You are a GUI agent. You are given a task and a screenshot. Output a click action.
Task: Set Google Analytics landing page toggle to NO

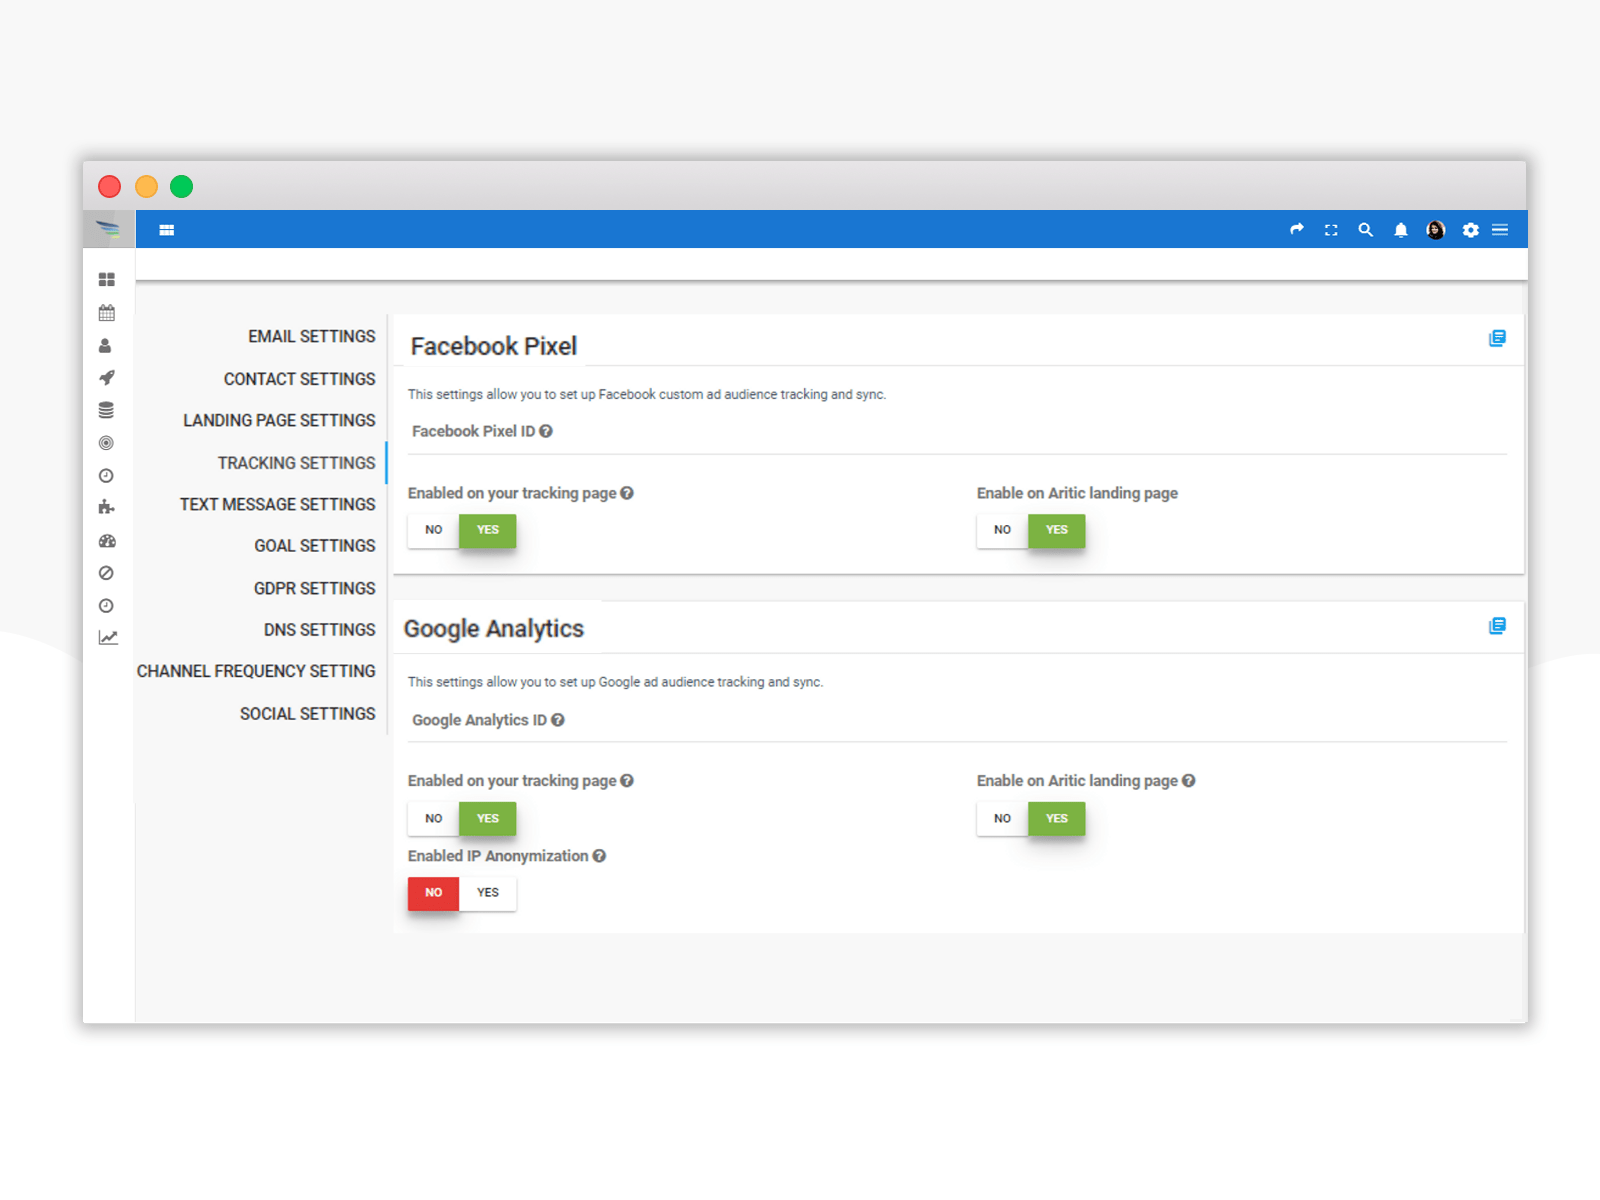click(1002, 818)
